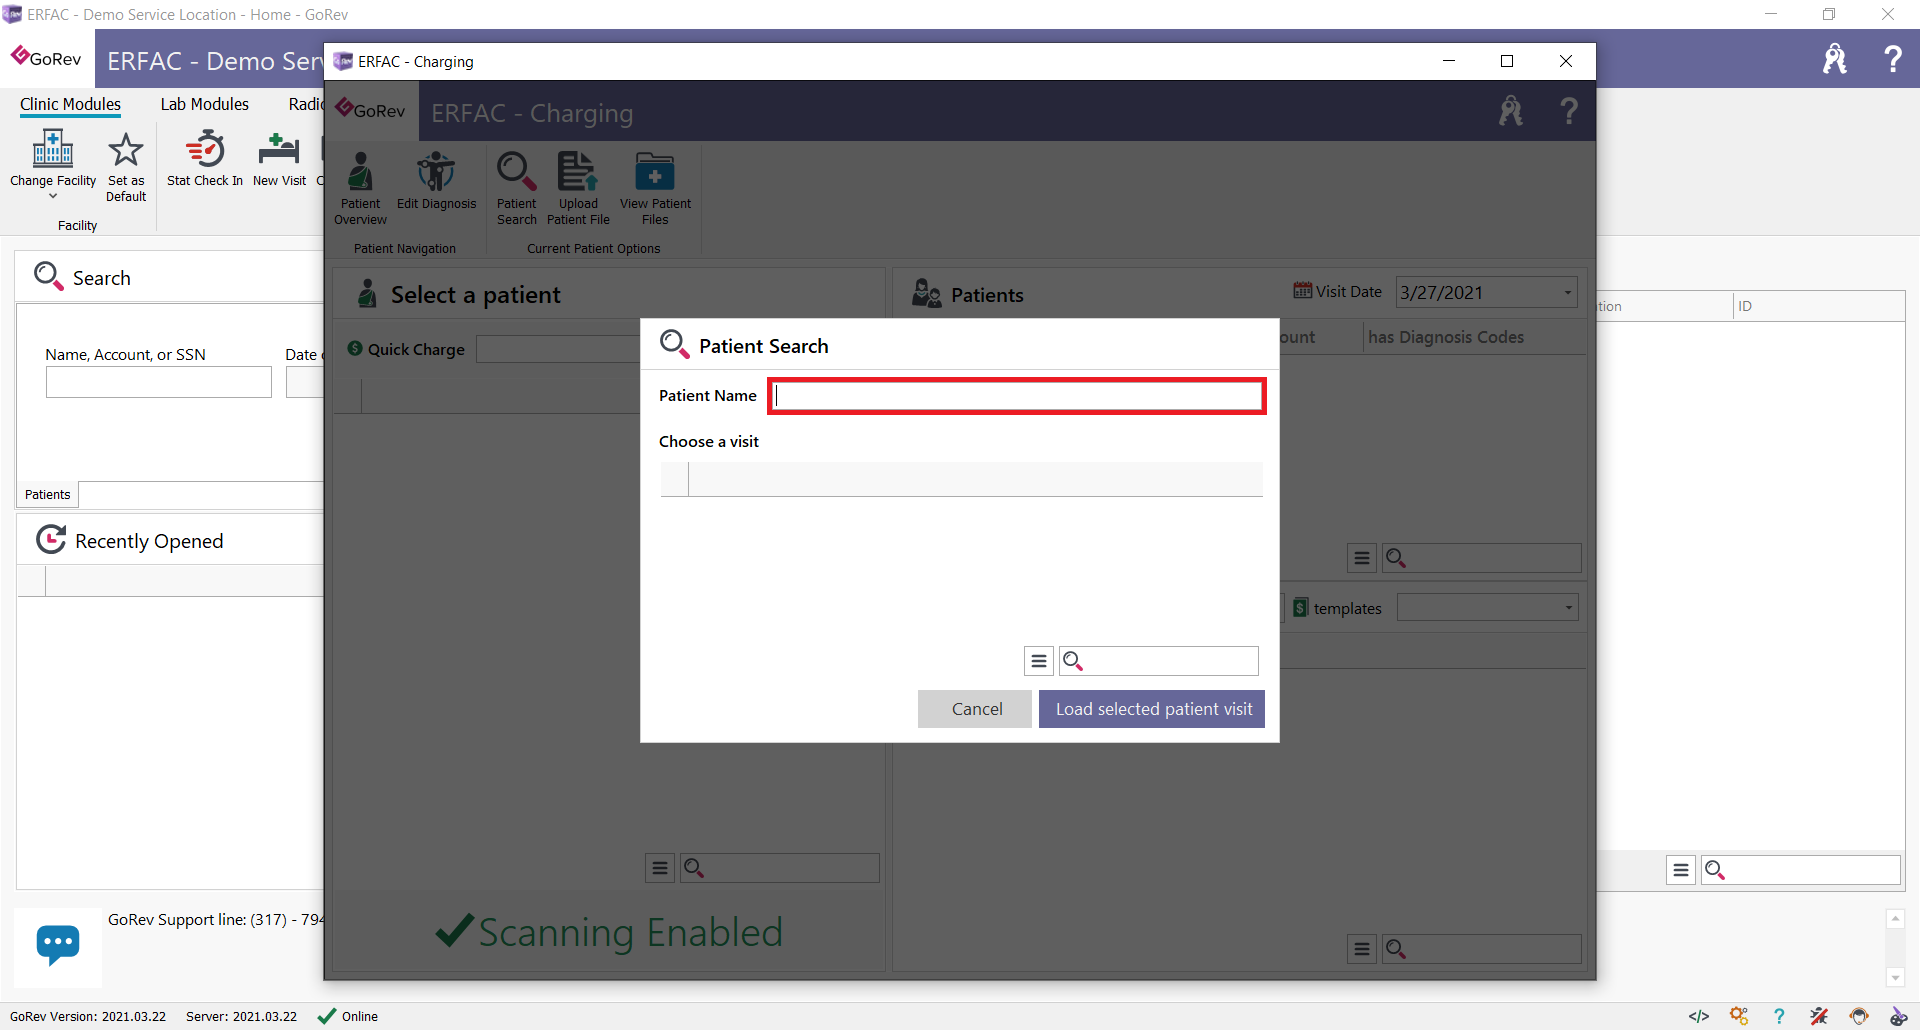Viewport: 1920px width, 1030px height.
Task: Click GoRev Version text in status bar
Action: (x=88, y=1017)
